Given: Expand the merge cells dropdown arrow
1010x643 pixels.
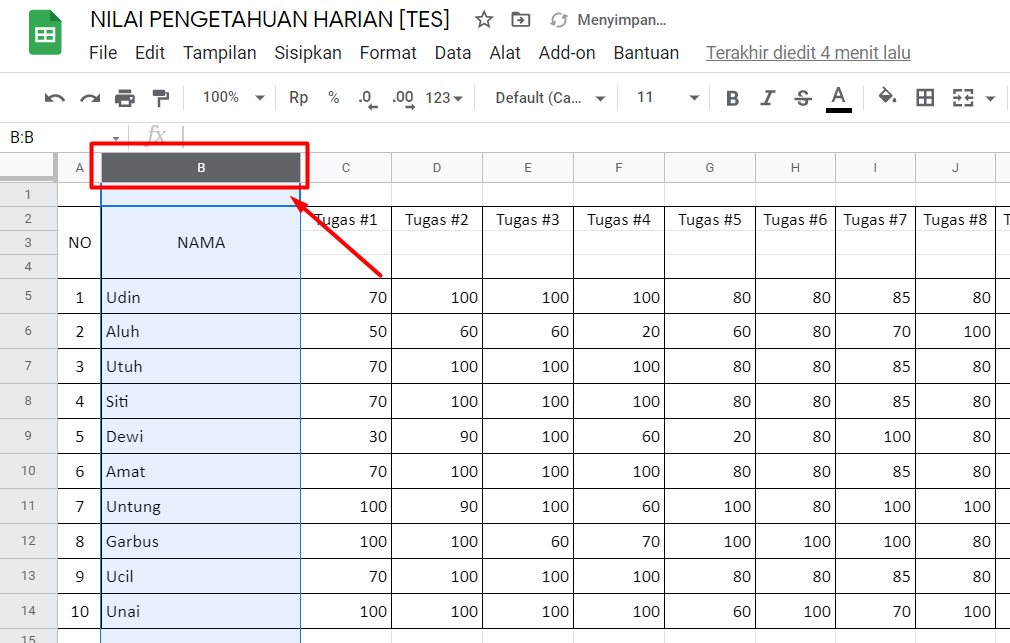Looking at the screenshot, I should [991, 99].
